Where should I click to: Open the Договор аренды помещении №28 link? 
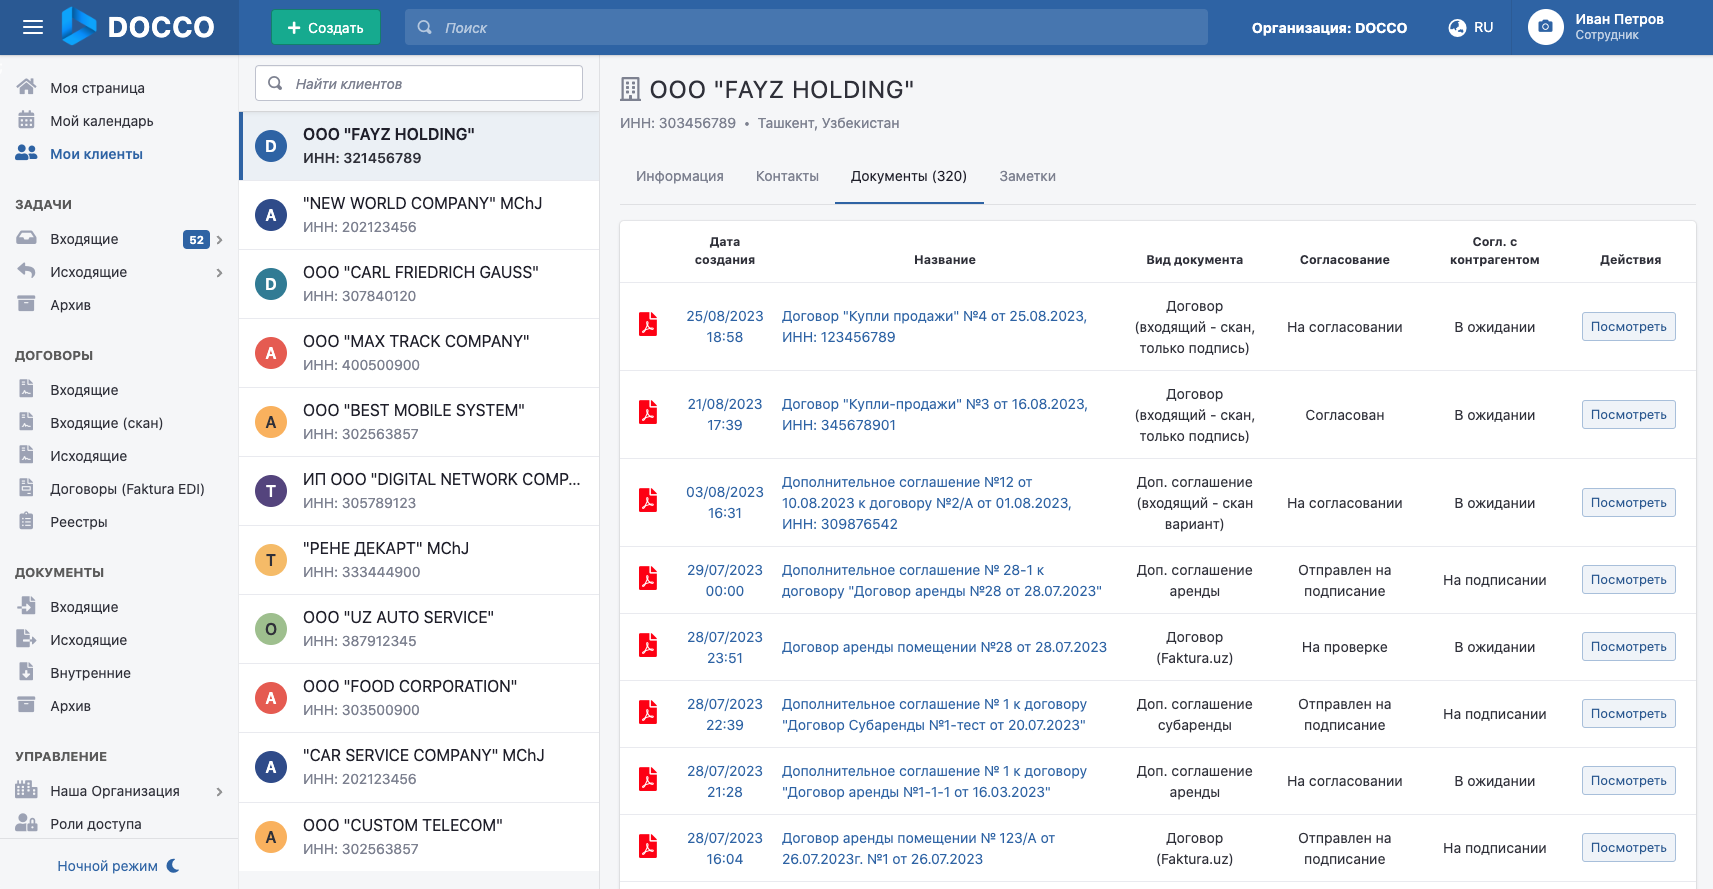(x=944, y=647)
